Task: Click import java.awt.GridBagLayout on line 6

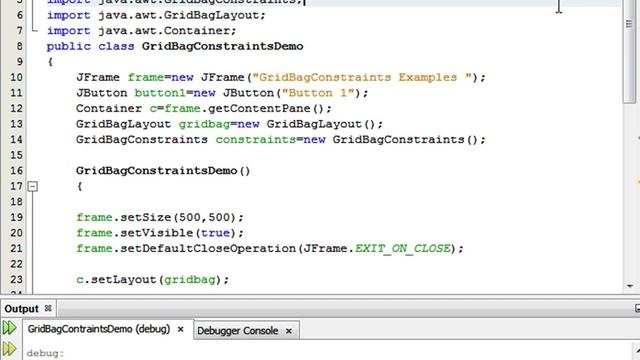Action: tap(156, 15)
